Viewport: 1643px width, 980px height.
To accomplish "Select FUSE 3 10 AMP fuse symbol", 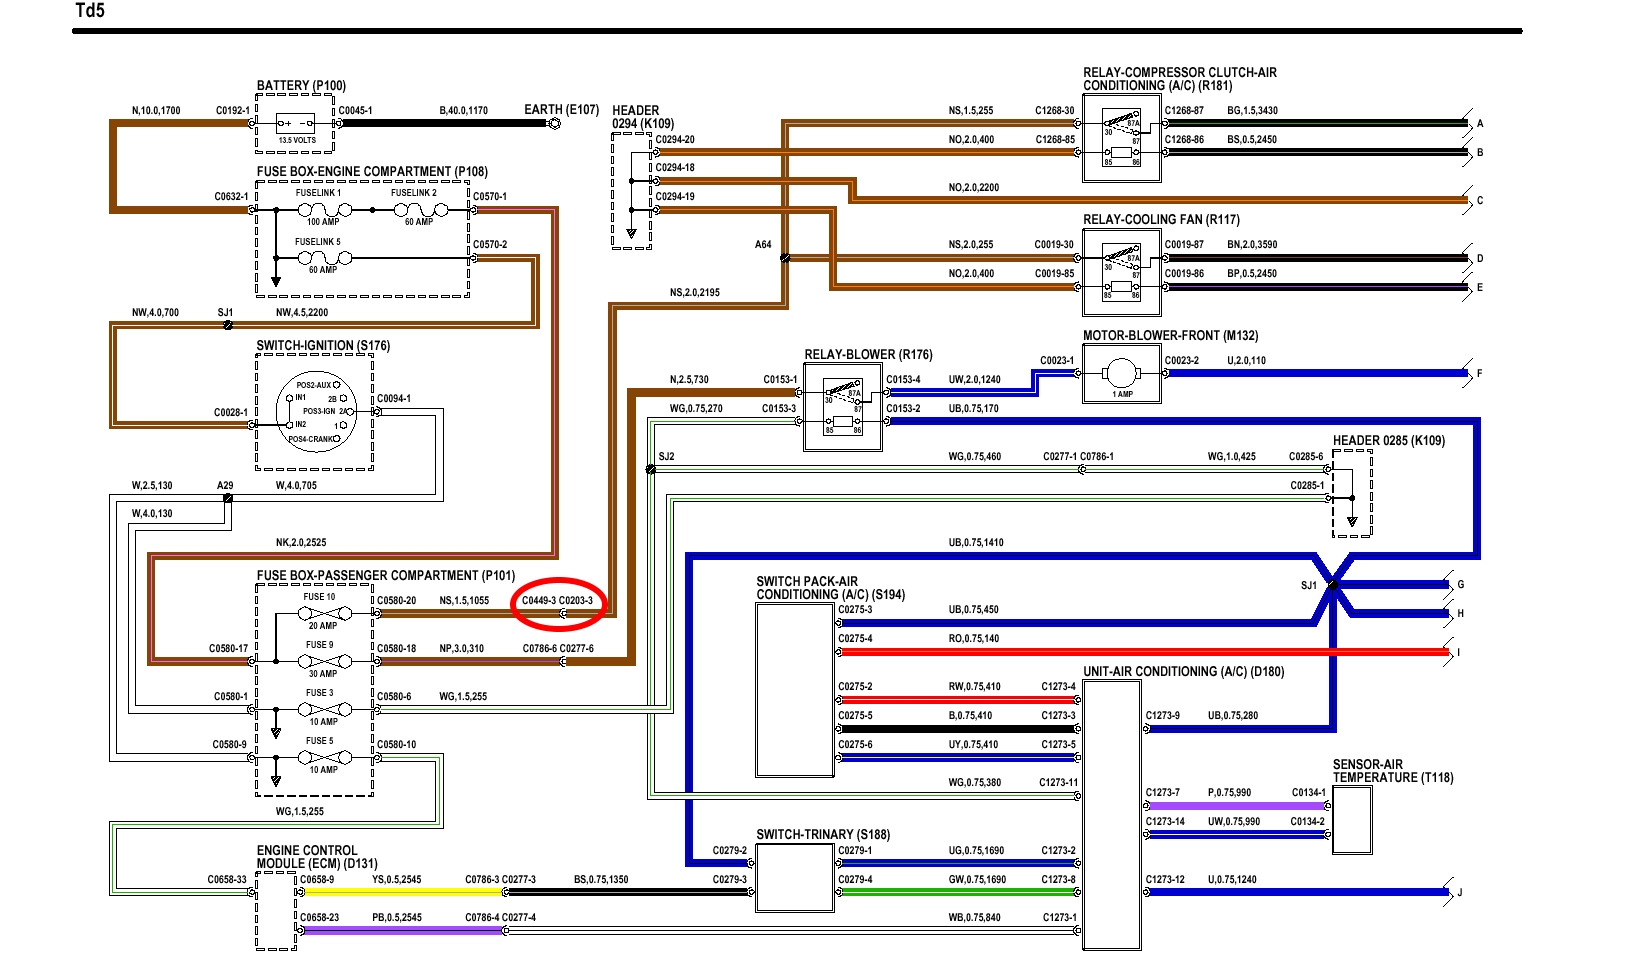I will point(323,708).
